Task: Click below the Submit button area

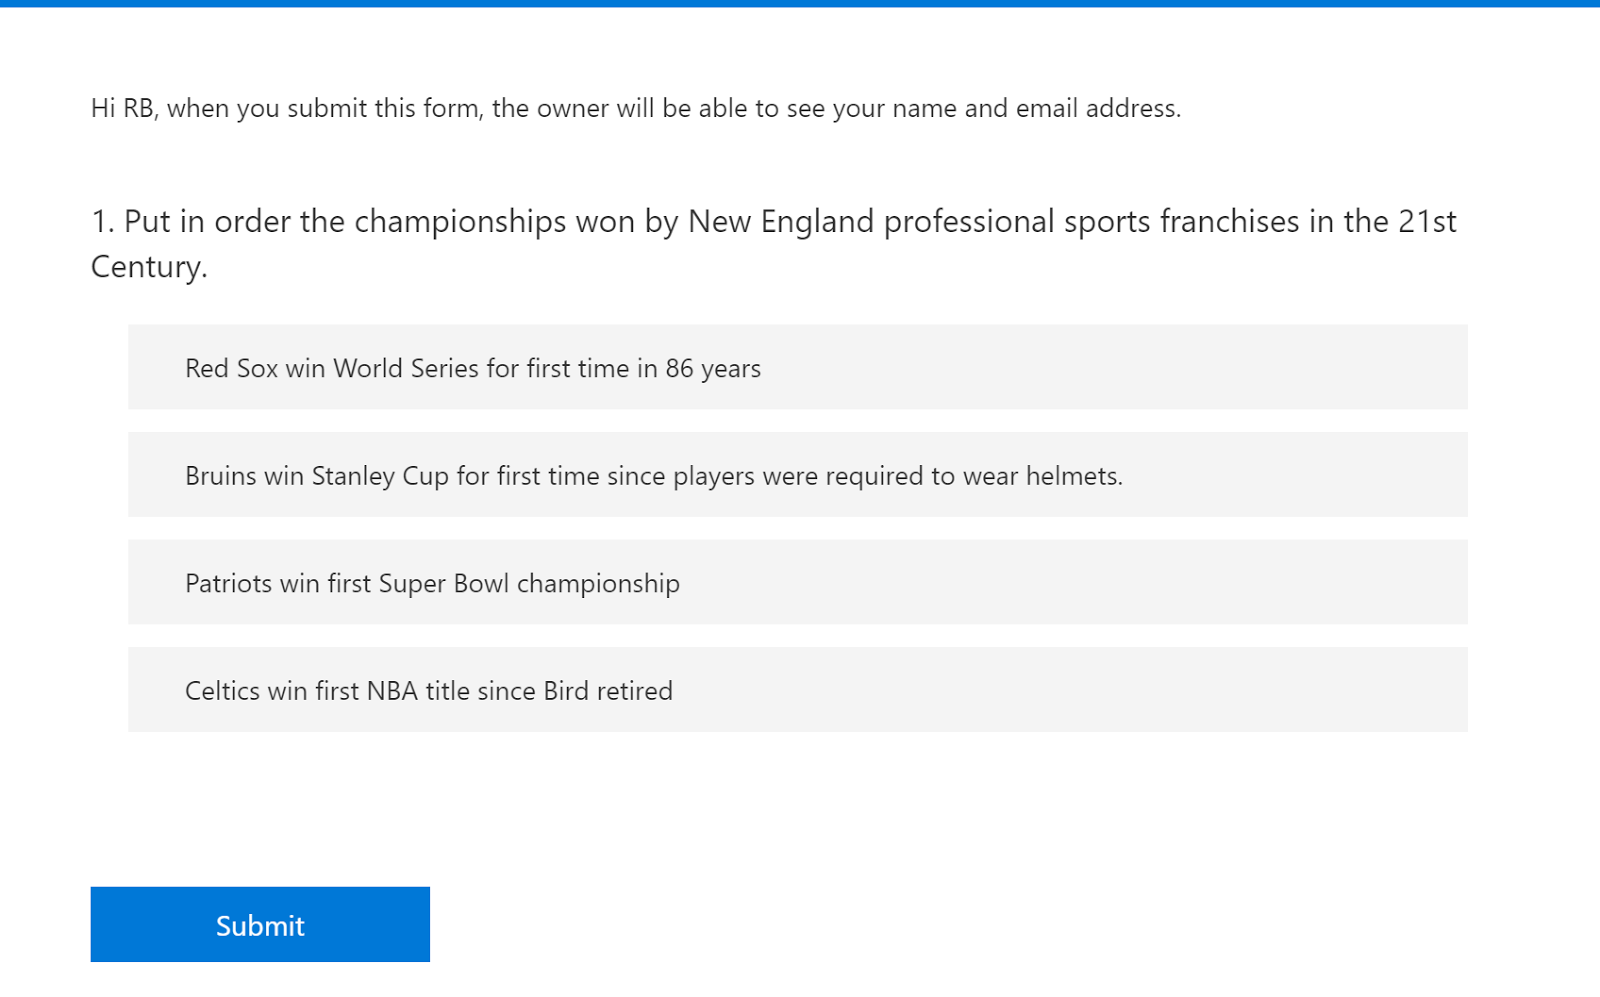Action: 259,980
